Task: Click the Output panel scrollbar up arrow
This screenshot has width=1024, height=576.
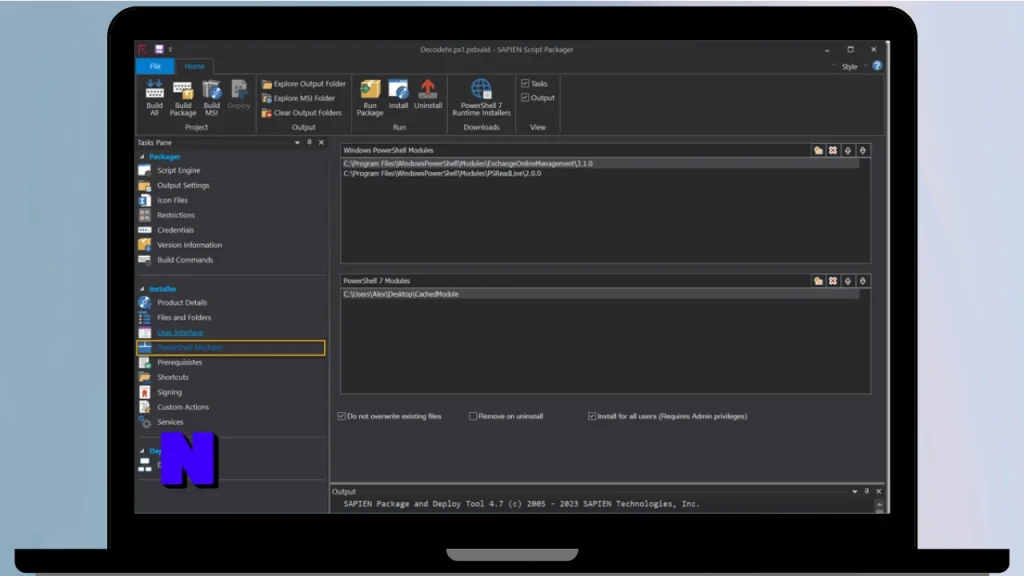Action: (880, 505)
